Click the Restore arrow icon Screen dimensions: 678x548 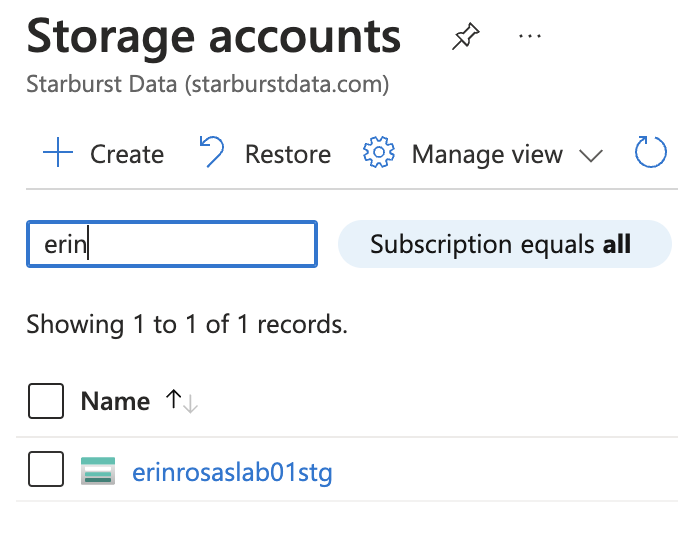212,151
